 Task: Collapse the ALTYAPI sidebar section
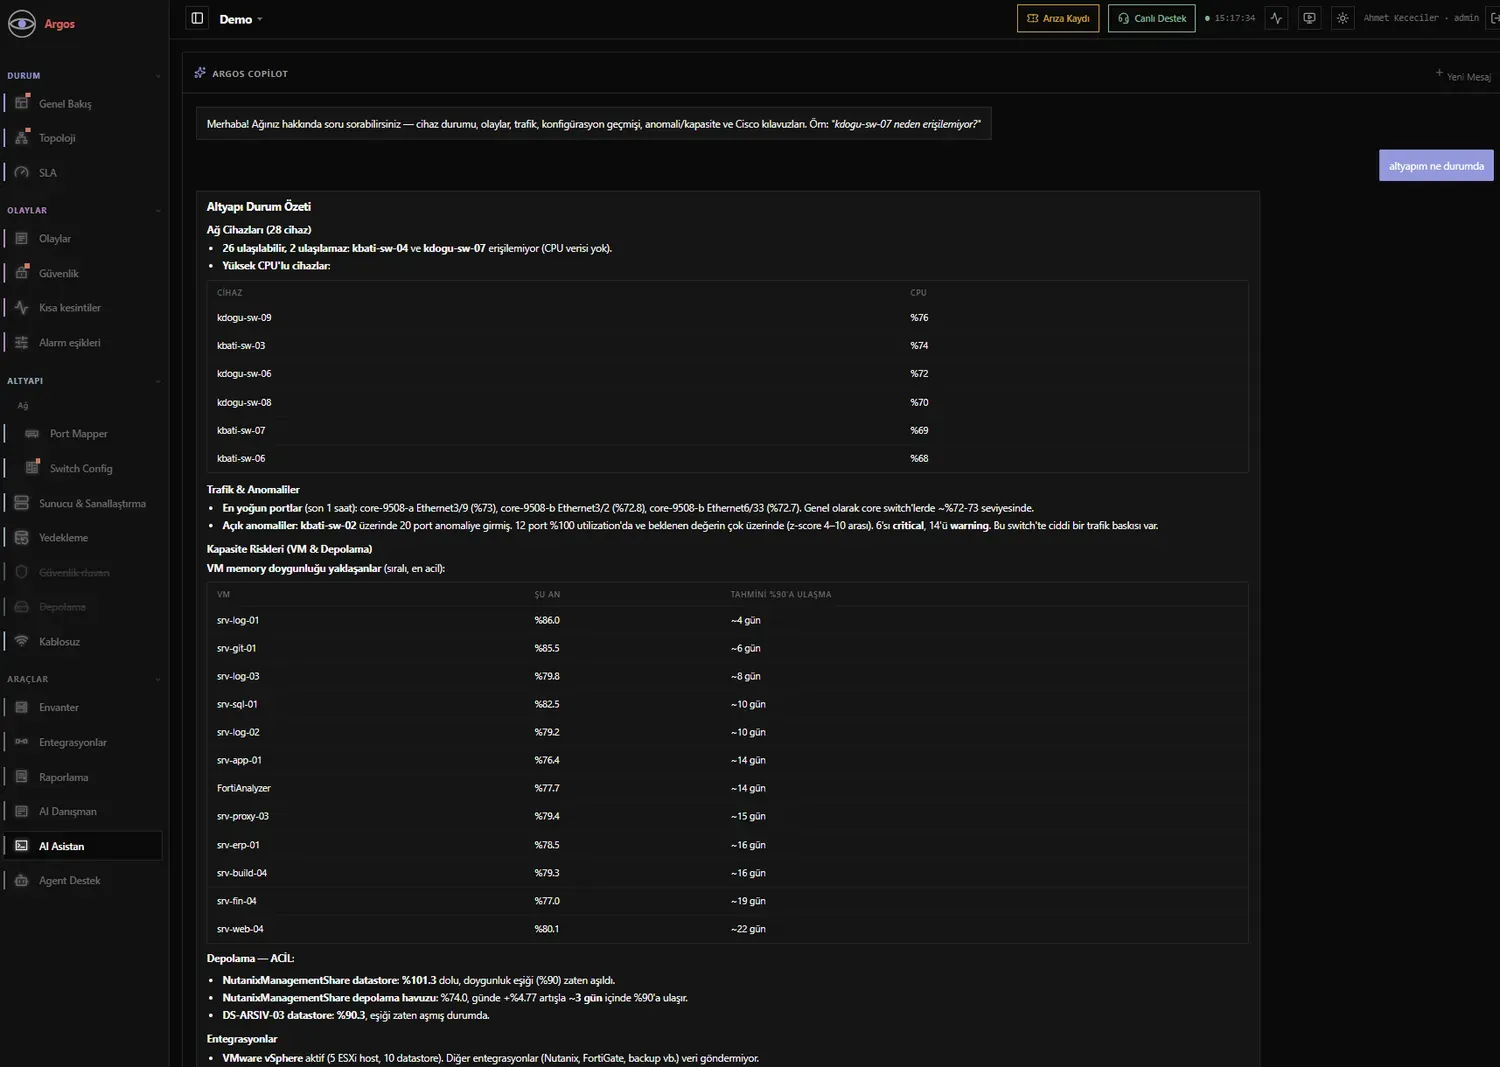click(158, 381)
